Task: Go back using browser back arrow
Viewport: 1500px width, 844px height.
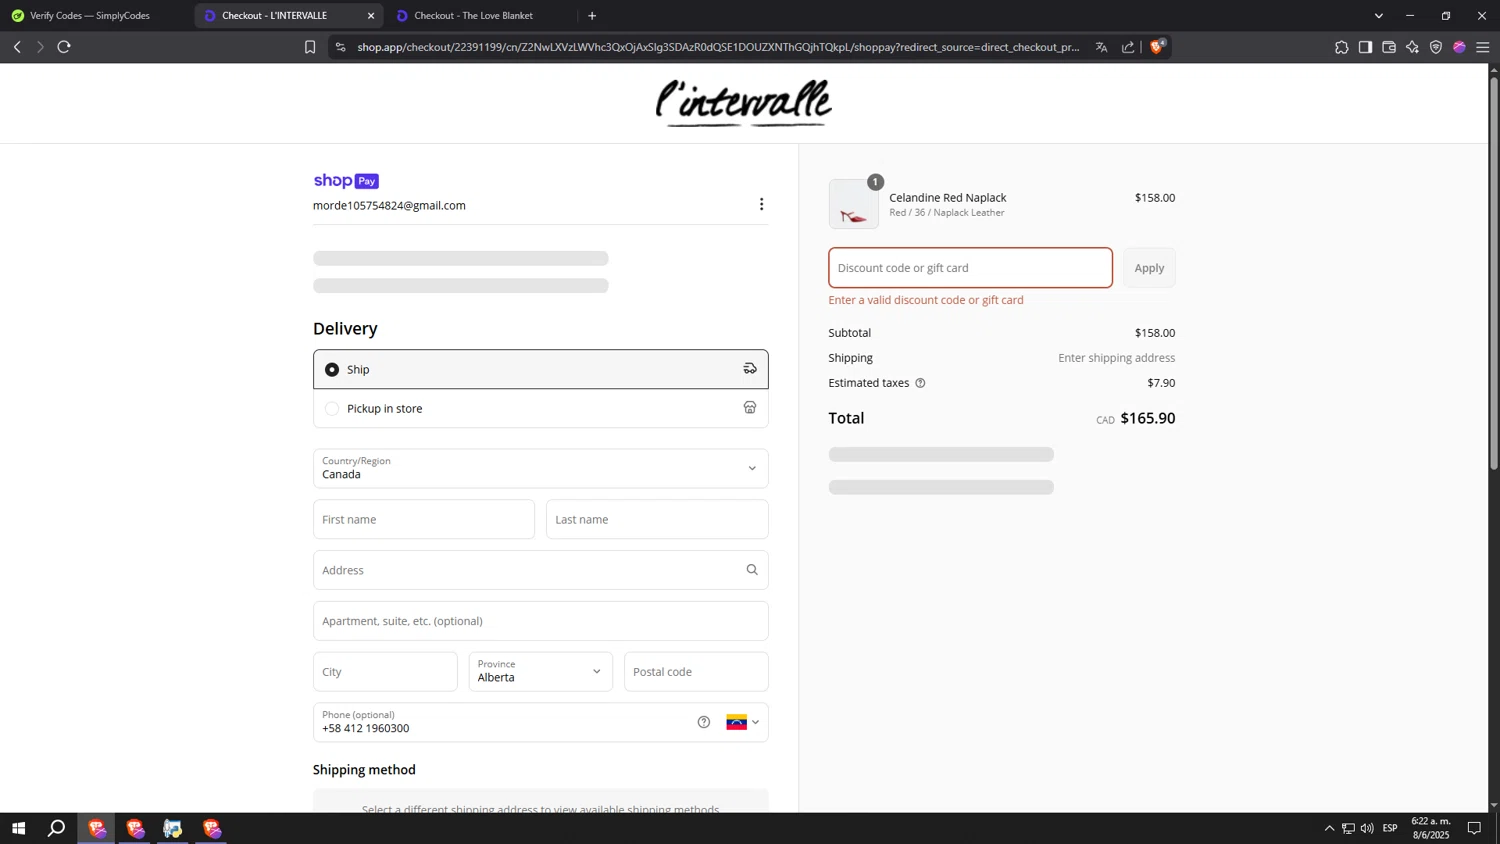Action: [x=17, y=47]
